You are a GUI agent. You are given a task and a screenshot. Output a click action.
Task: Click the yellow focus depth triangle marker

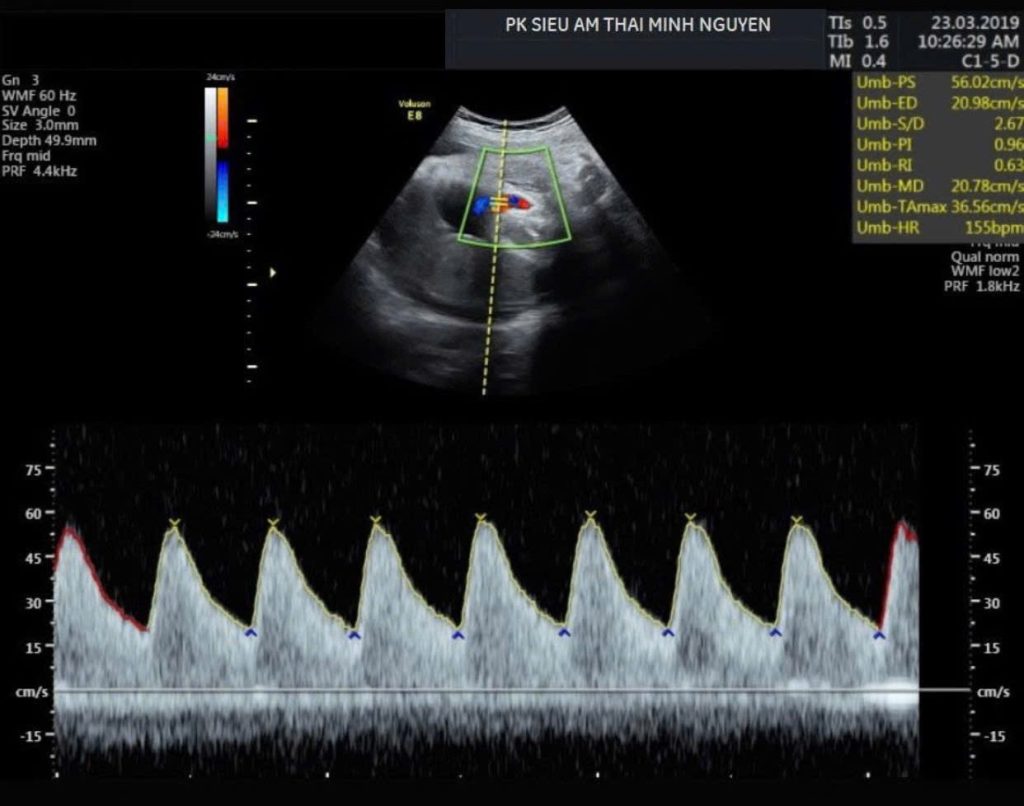coord(272,271)
